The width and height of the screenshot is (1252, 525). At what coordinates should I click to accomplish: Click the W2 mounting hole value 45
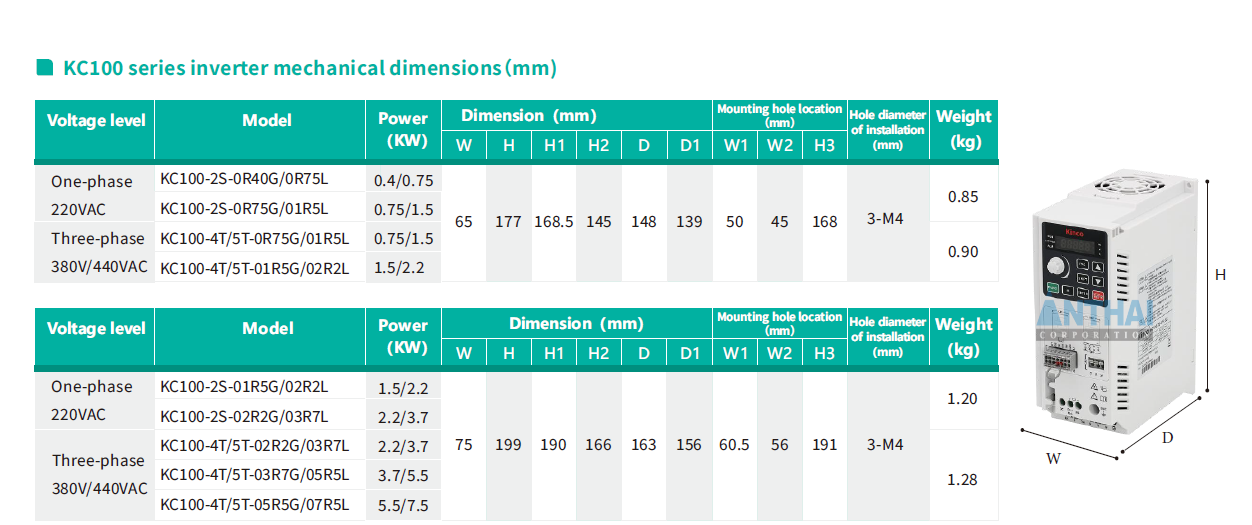tap(780, 222)
